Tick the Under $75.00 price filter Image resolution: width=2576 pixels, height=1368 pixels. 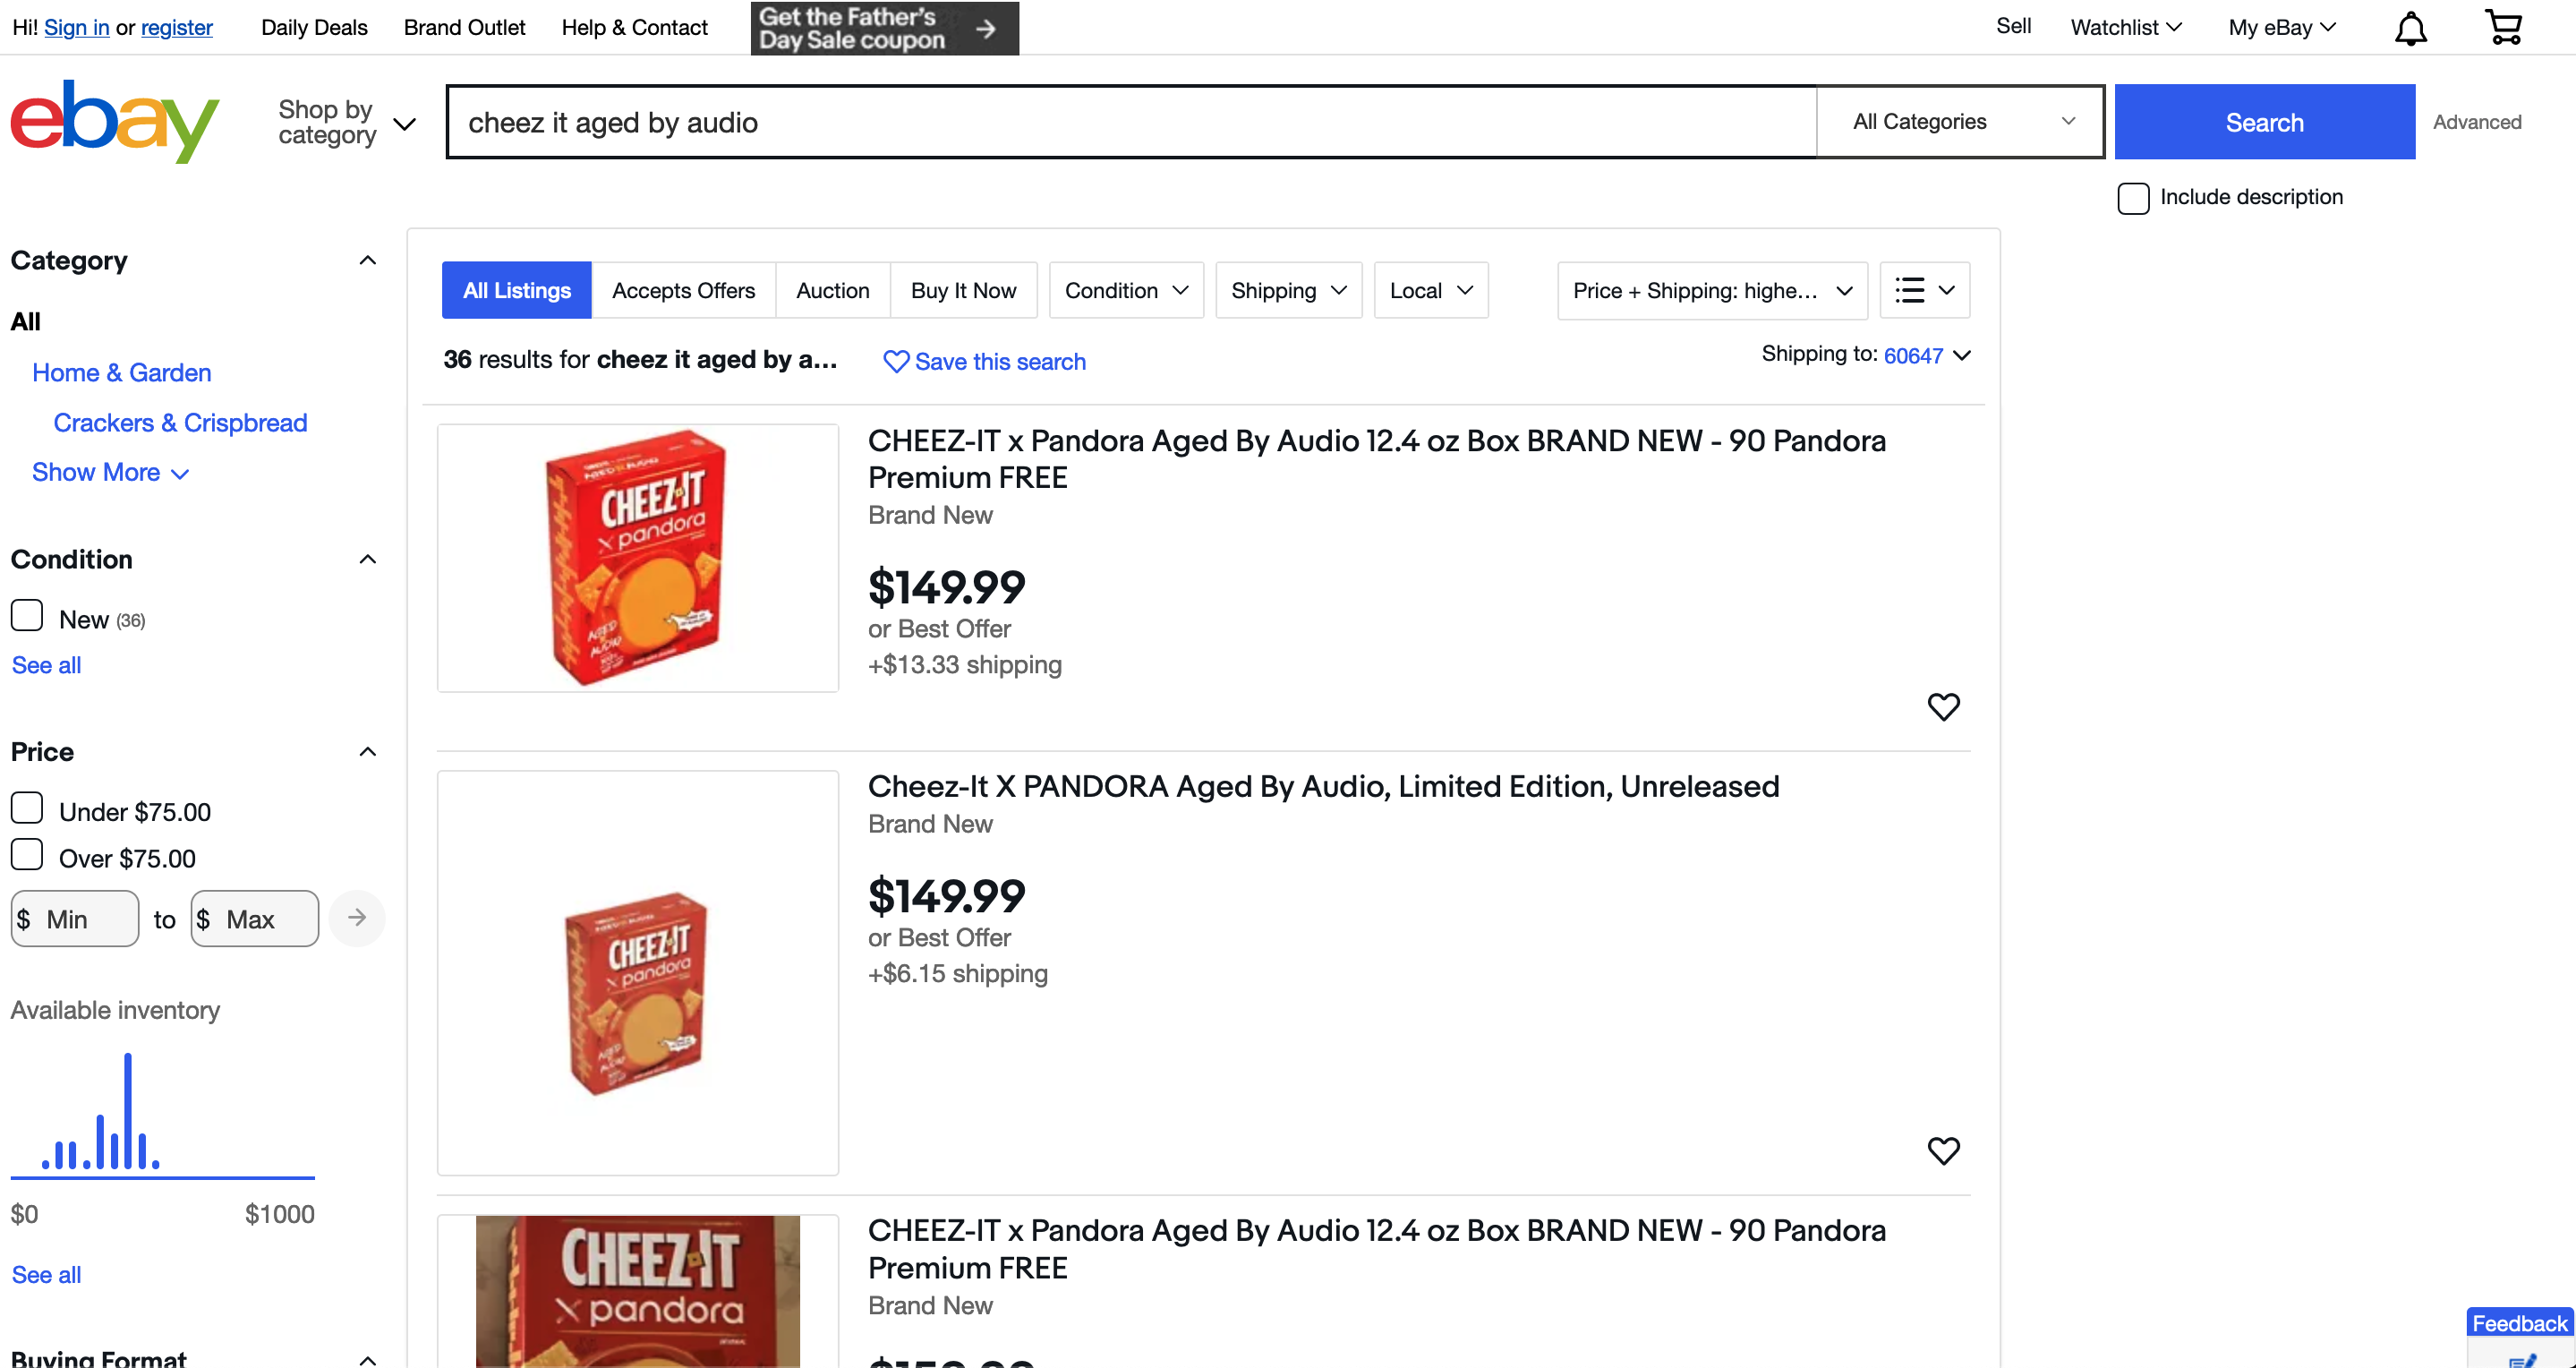[27, 808]
